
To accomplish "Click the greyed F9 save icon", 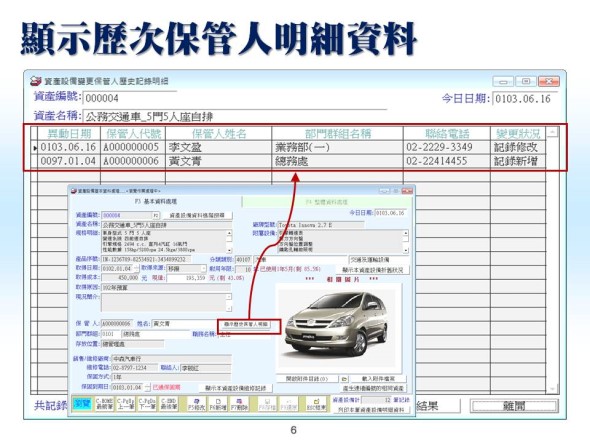I will (x=268, y=404).
